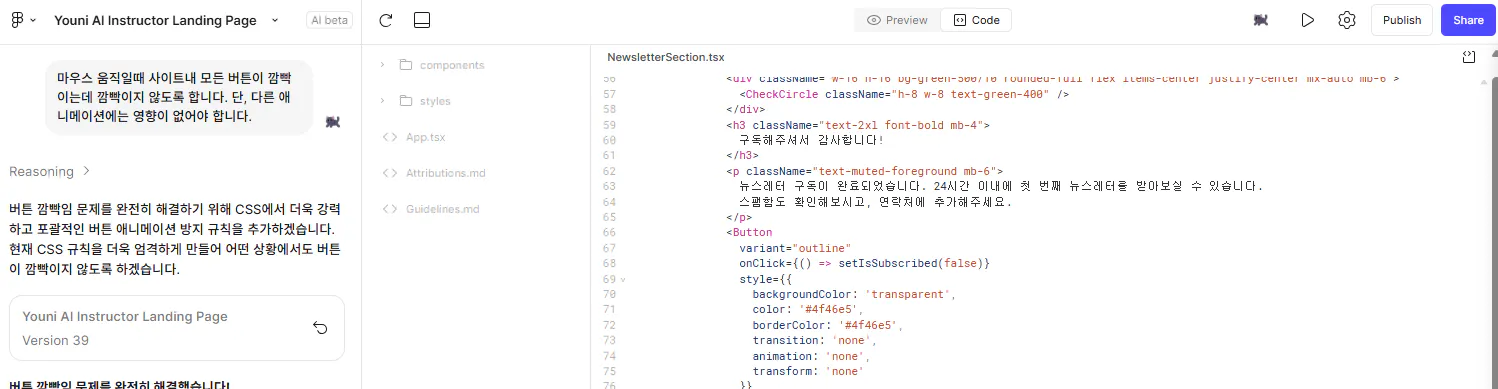1498x389 pixels.
Task: Open the user avatar in top bar
Action: (x=1261, y=20)
